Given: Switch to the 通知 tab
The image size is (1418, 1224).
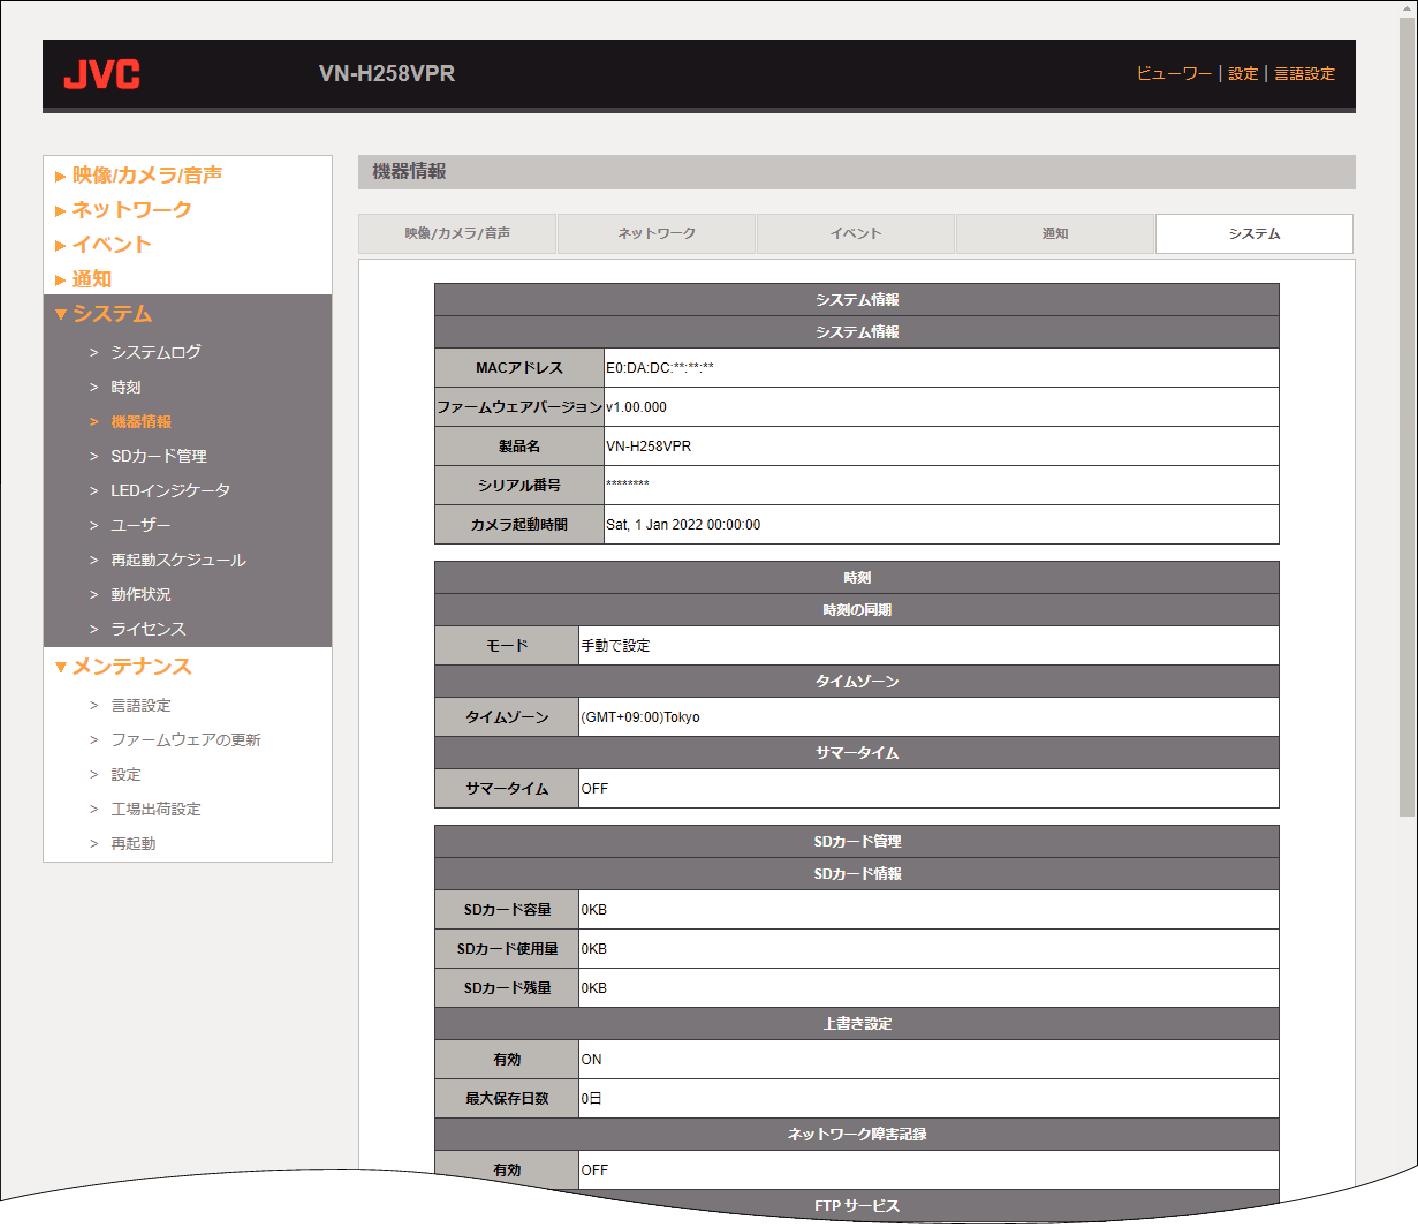Looking at the screenshot, I should (1055, 233).
